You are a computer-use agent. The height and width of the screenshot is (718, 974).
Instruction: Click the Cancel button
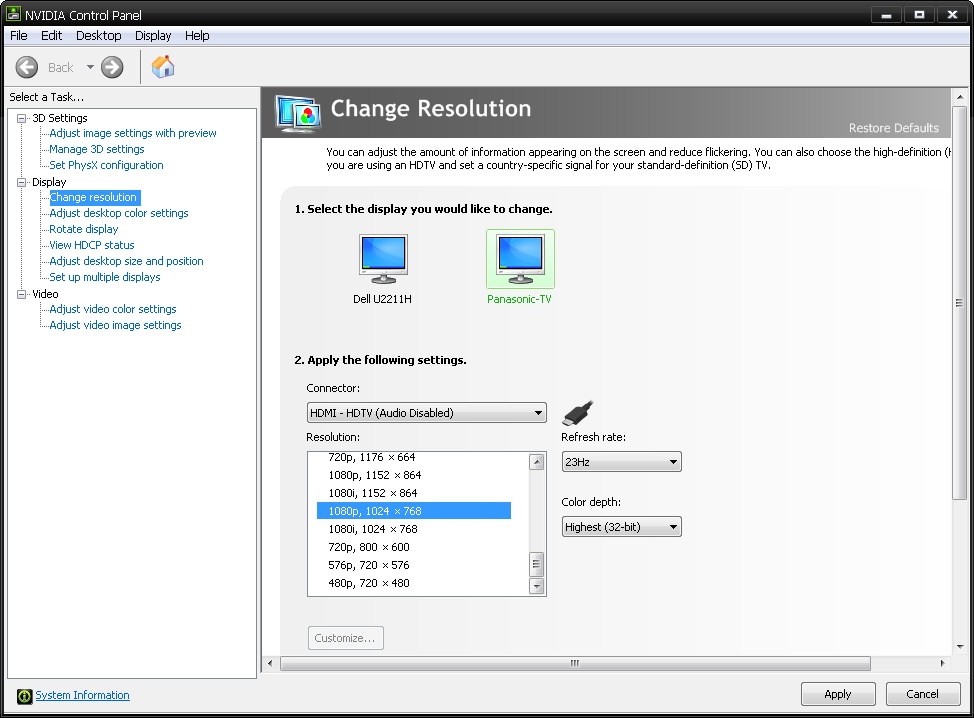click(x=922, y=694)
